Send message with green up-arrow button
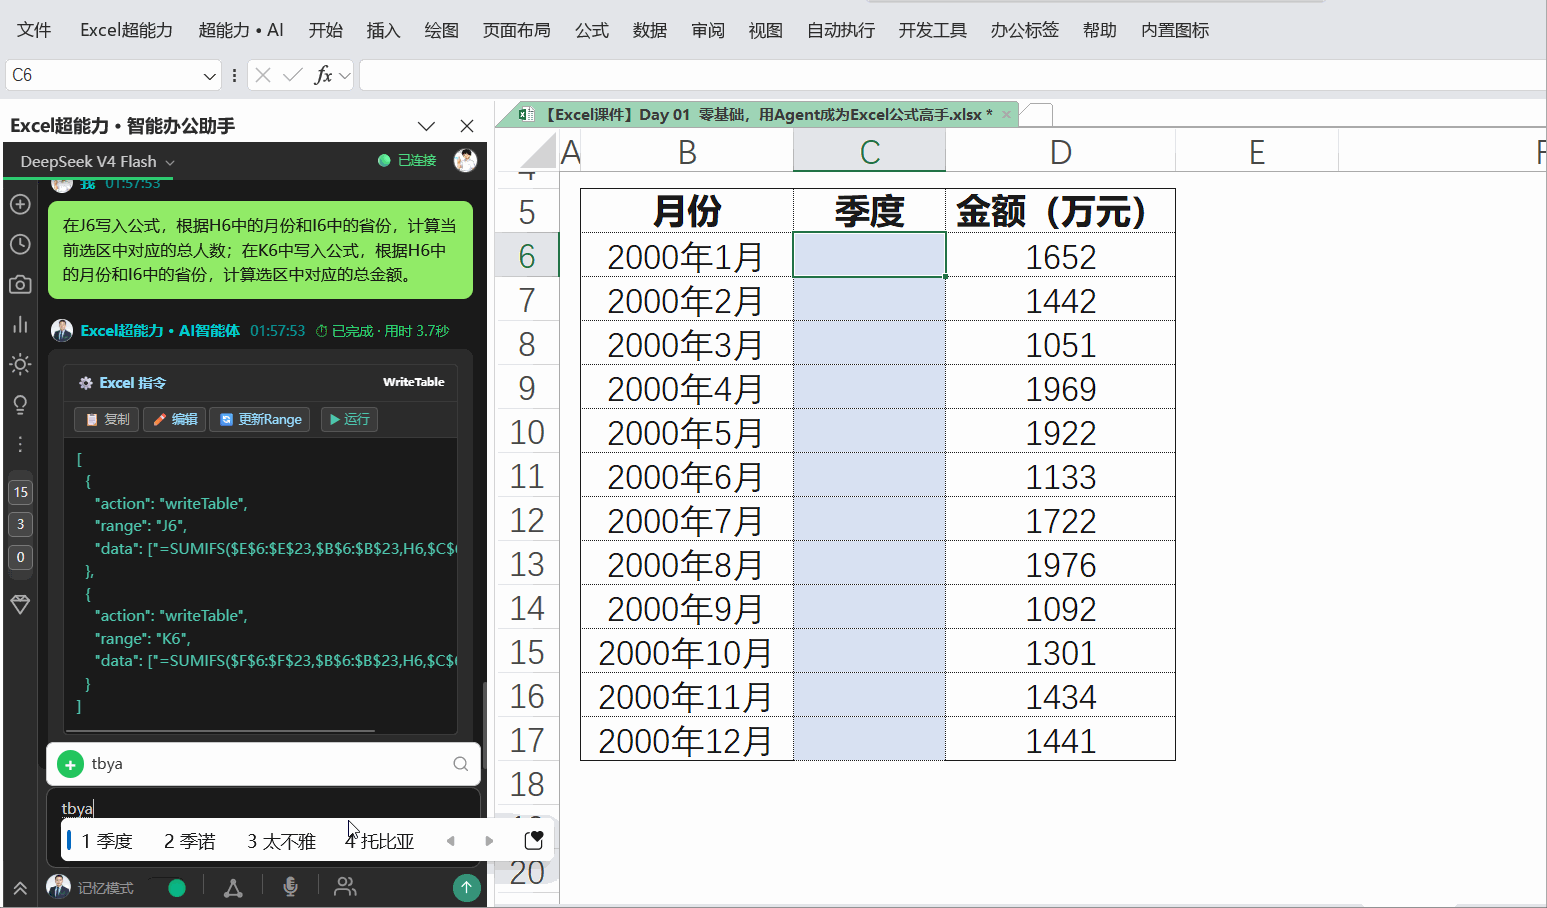 (x=466, y=887)
